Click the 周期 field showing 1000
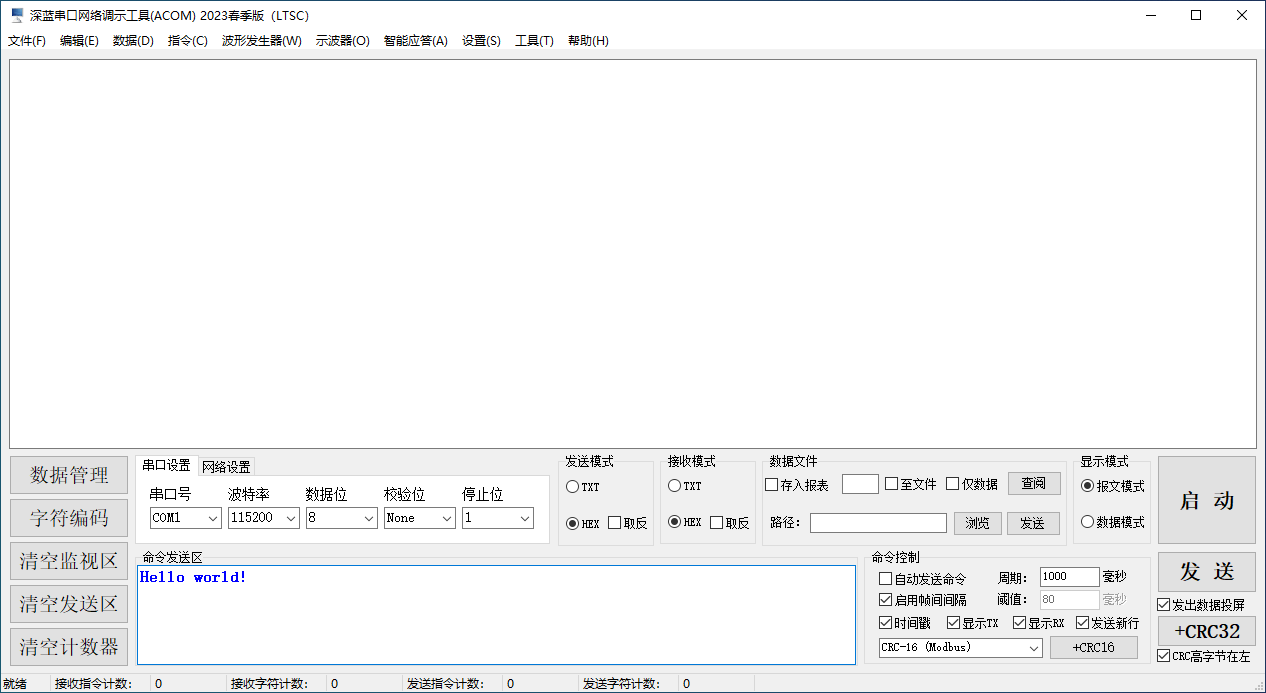 coord(1069,577)
